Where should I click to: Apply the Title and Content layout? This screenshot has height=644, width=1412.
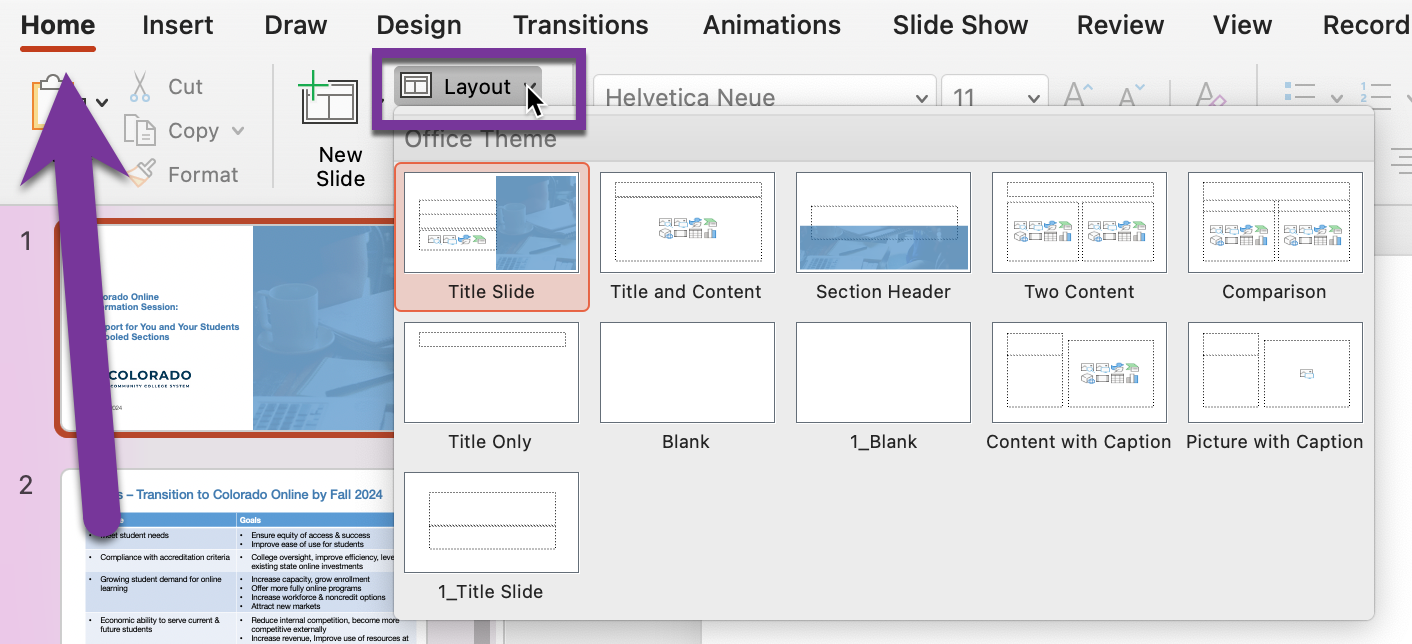[x=686, y=222]
